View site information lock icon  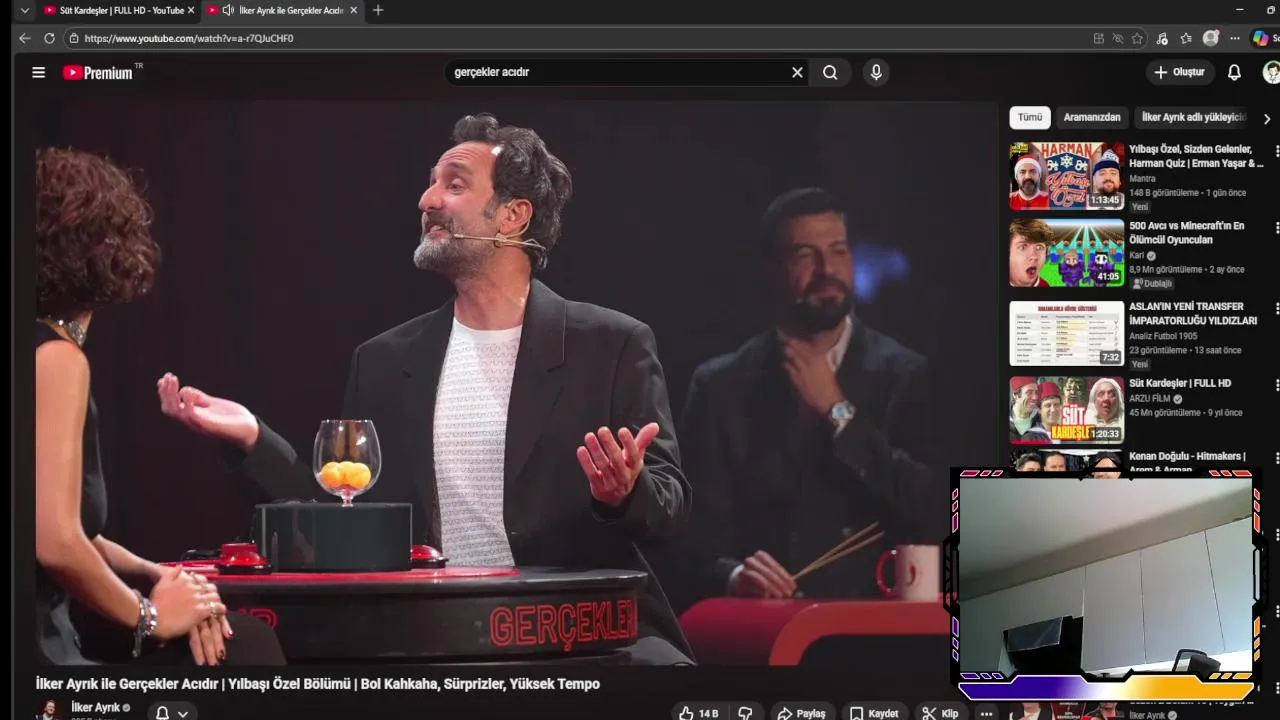(73, 38)
